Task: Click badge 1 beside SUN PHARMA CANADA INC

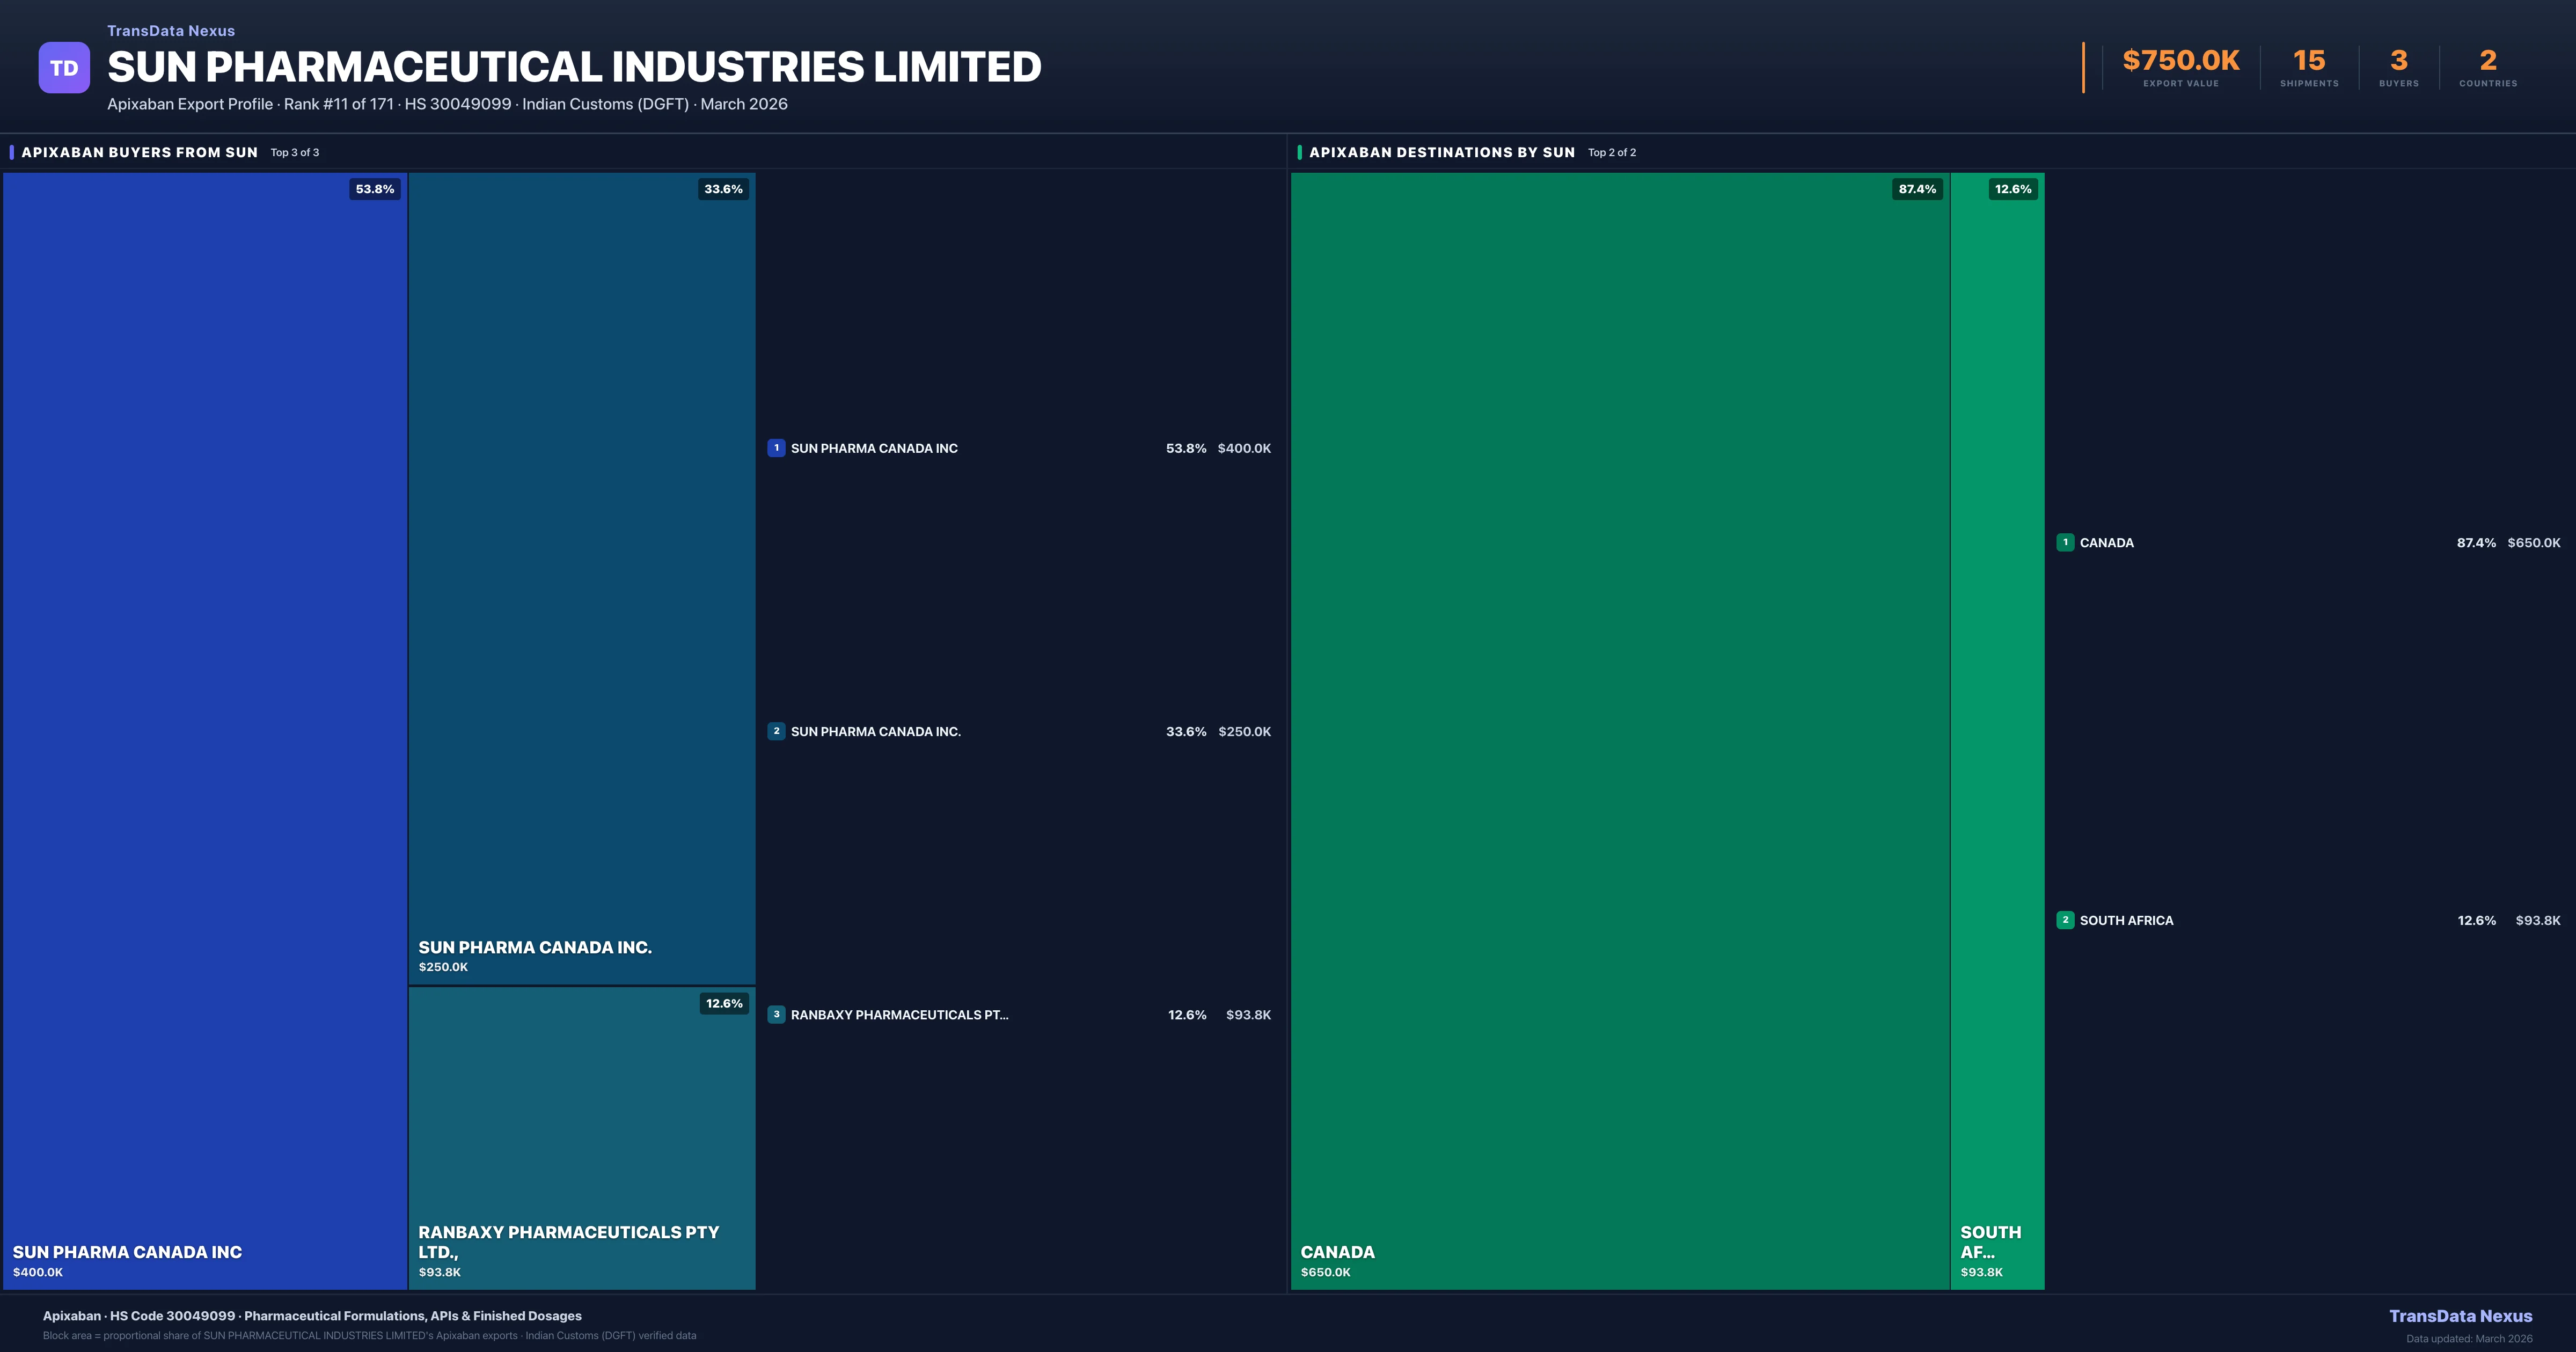Action: point(777,448)
